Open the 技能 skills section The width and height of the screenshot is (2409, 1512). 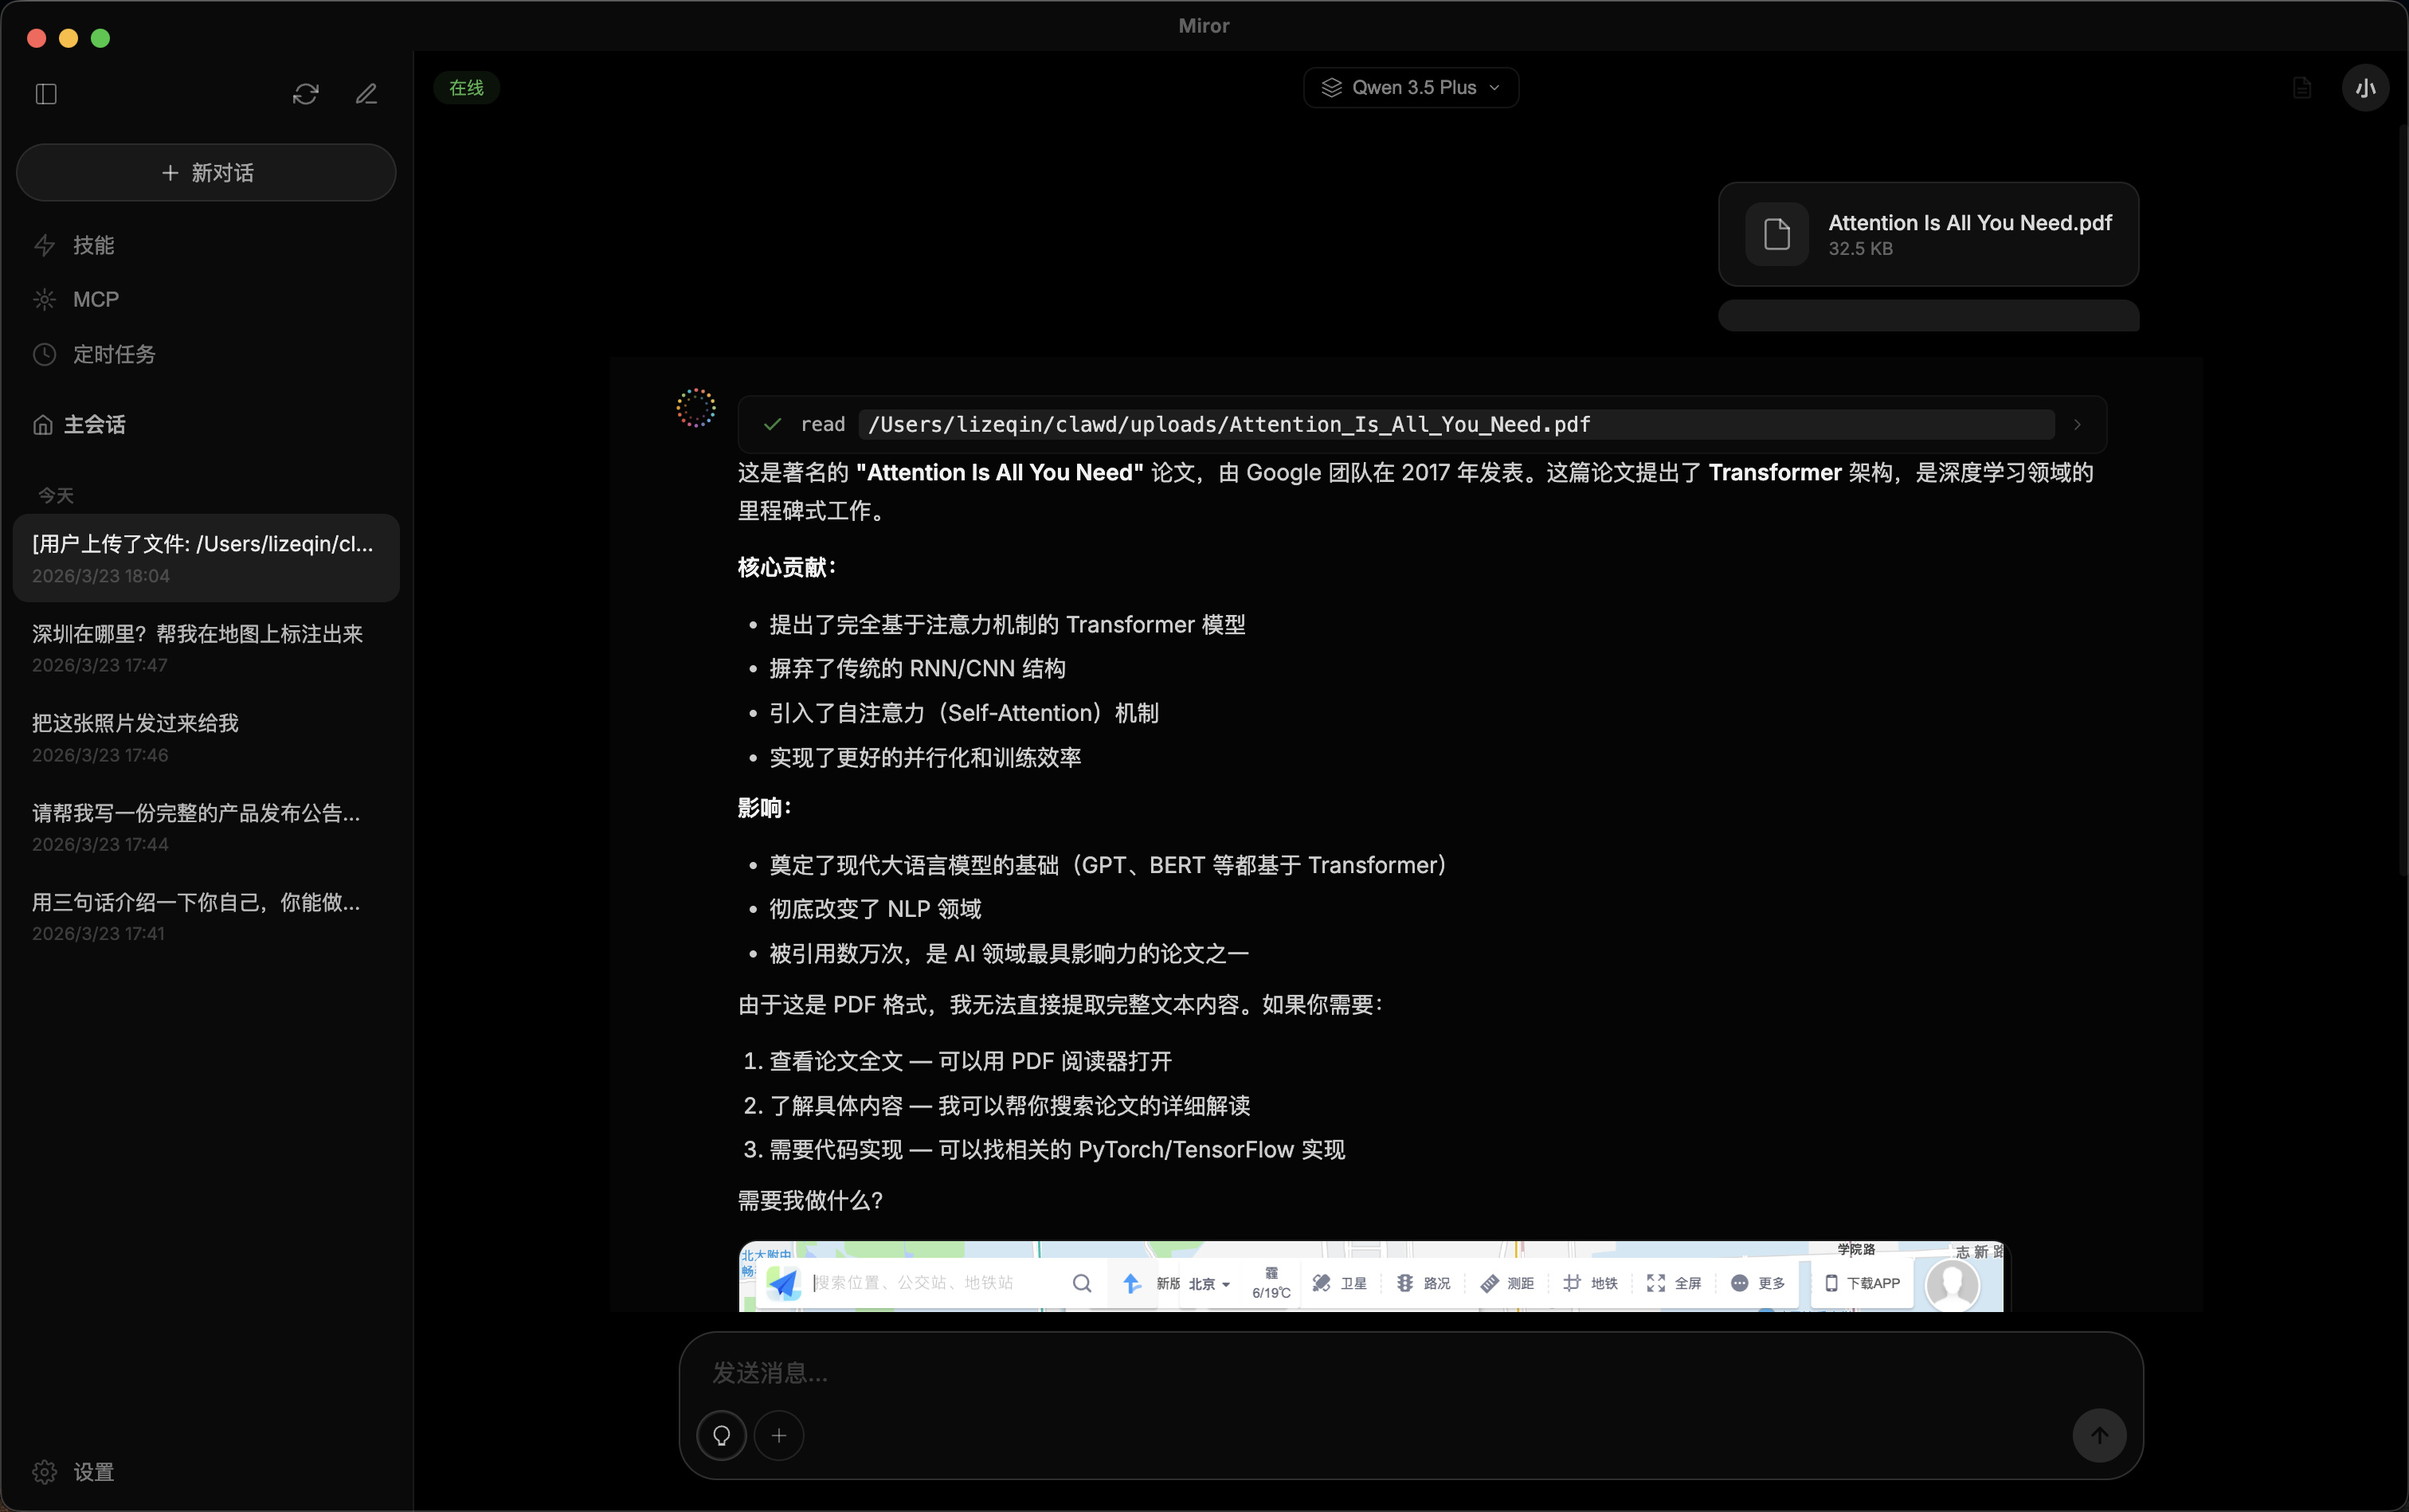pos(95,244)
